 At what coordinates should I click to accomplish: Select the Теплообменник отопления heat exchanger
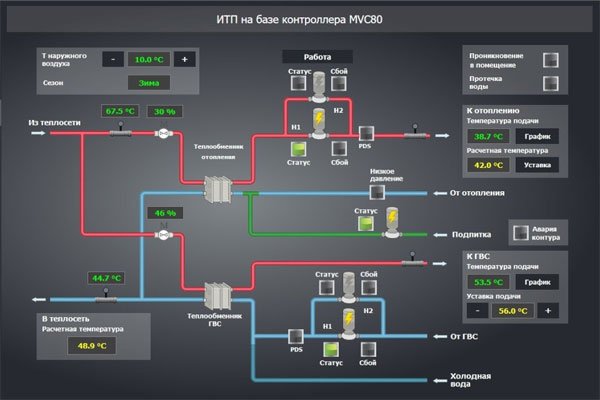[218, 189]
